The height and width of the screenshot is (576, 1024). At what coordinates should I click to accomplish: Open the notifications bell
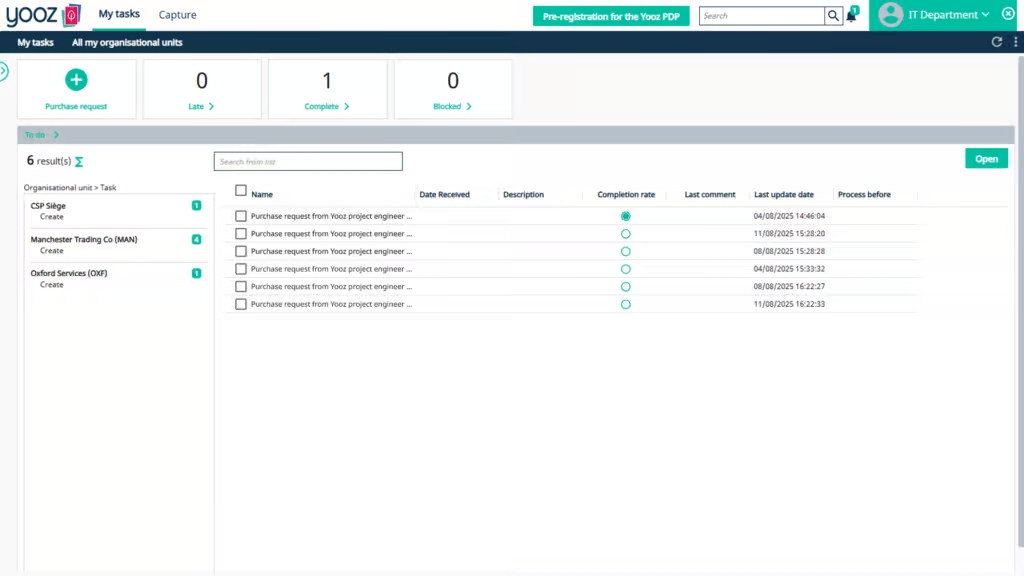(852, 15)
